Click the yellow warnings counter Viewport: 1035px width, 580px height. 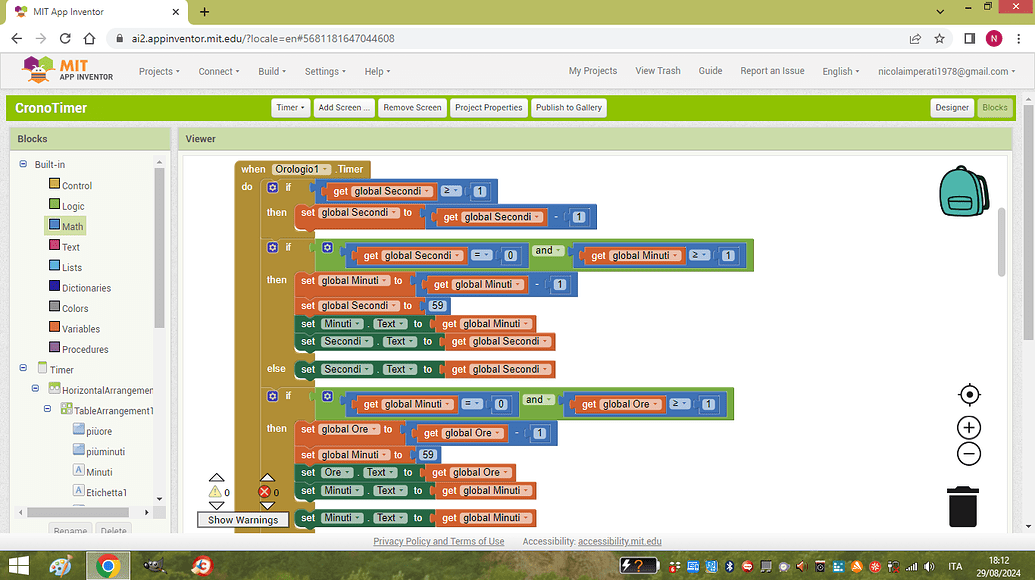(x=217, y=492)
